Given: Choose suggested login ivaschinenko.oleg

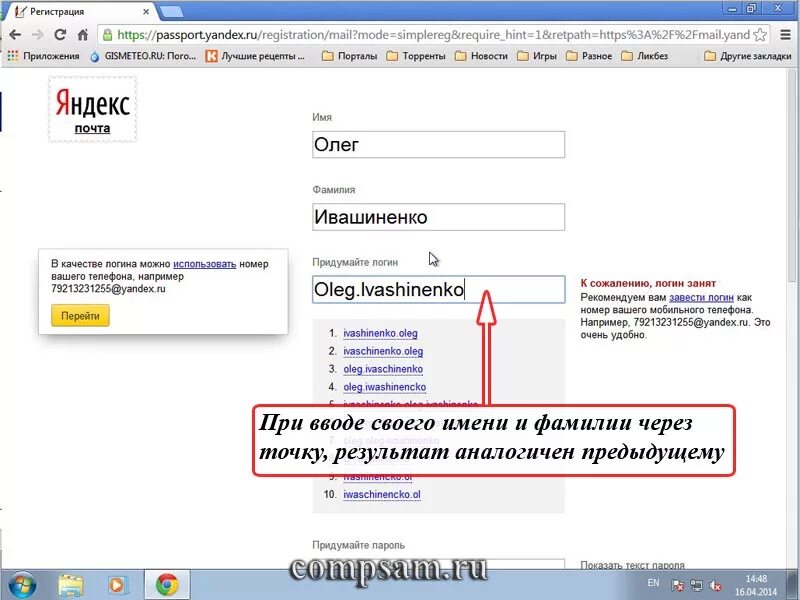Looking at the screenshot, I should tap(383, 351).
